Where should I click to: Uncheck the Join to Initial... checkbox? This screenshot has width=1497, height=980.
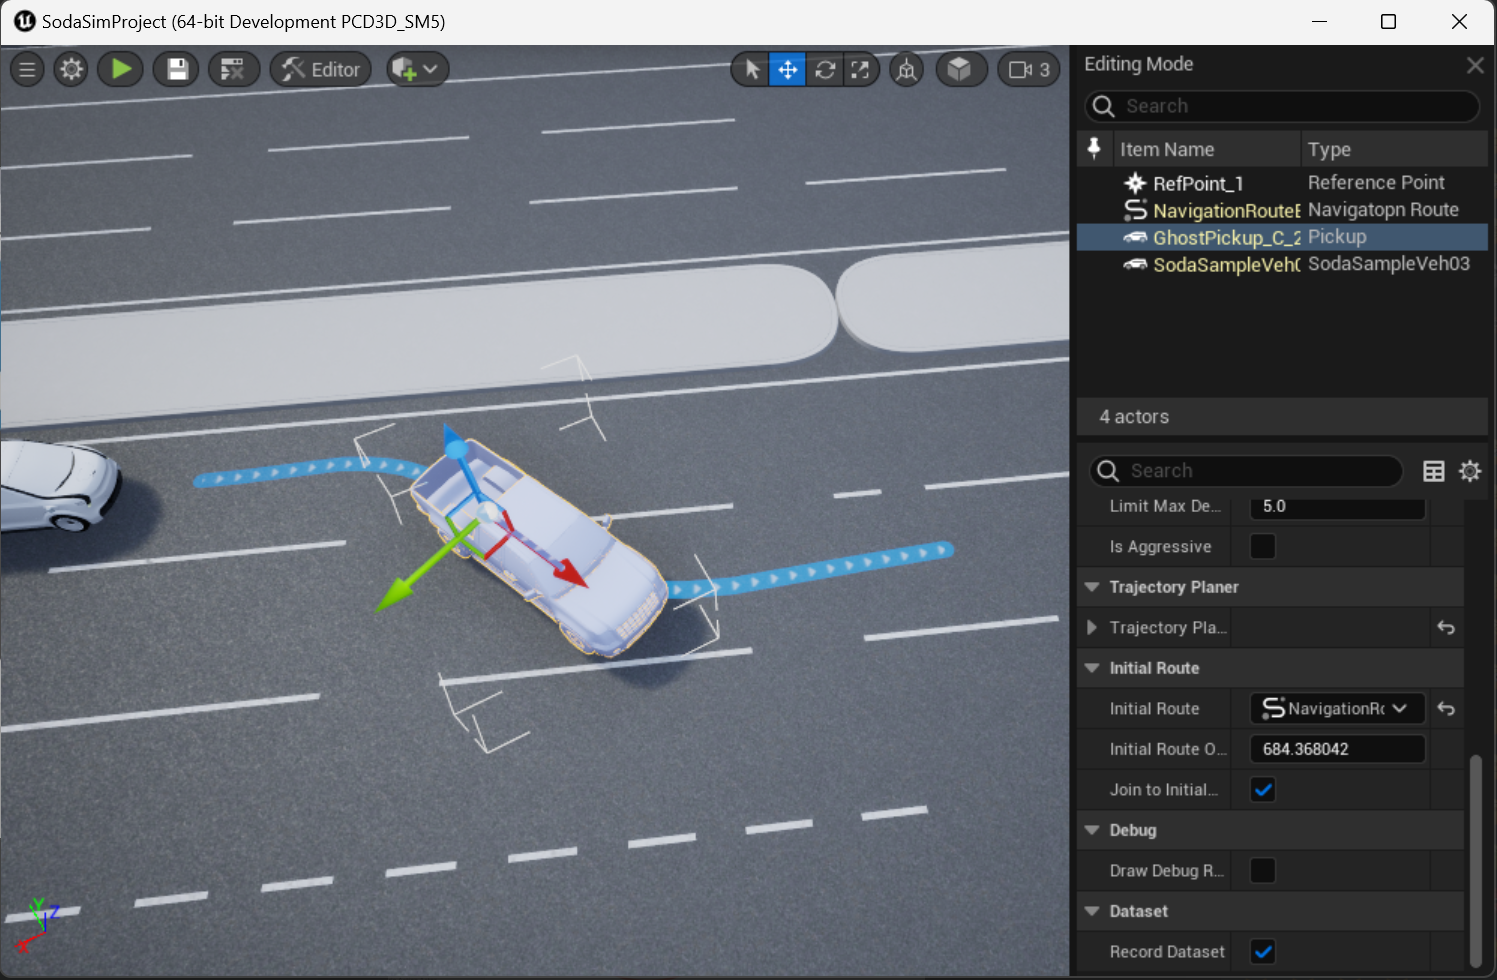tap(1263, 789)
